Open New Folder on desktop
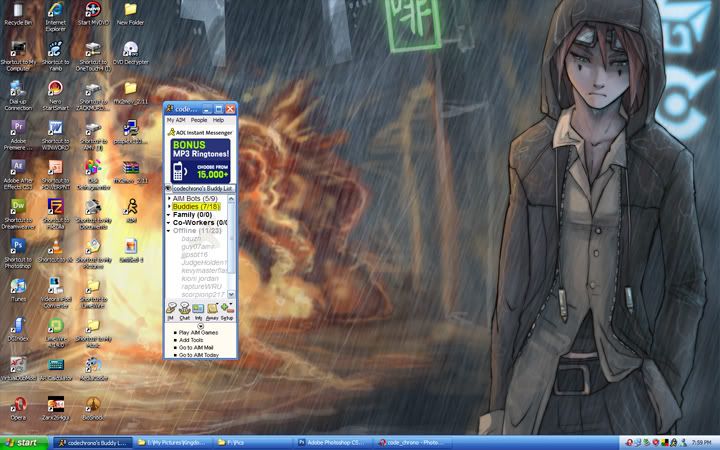This screenshot has height=450, width=720. click(x=130, y=14)
